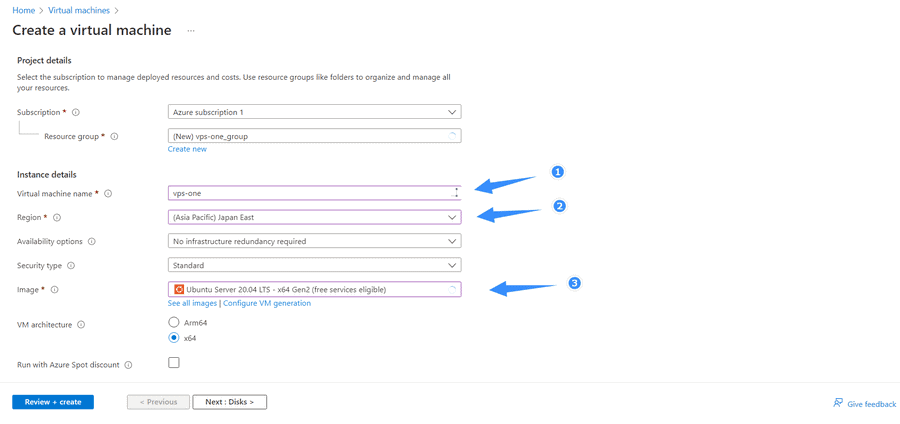Open the Availability options dropdown
Screen dimensions: 900x424
(x=315, y=242)
